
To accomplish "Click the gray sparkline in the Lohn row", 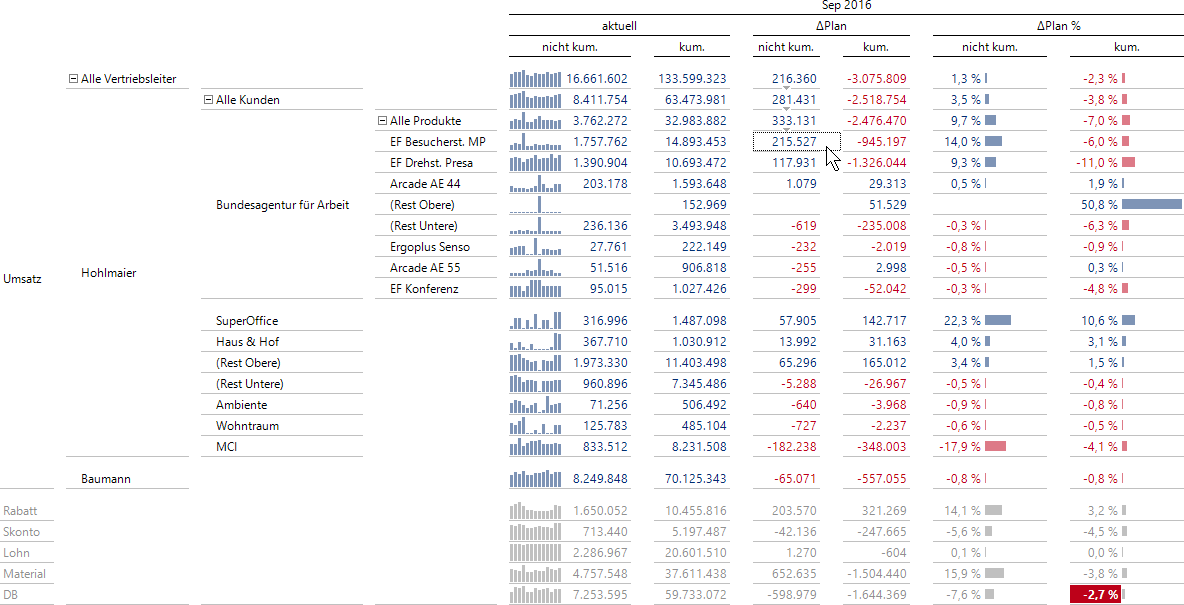I will click(535, 553).
